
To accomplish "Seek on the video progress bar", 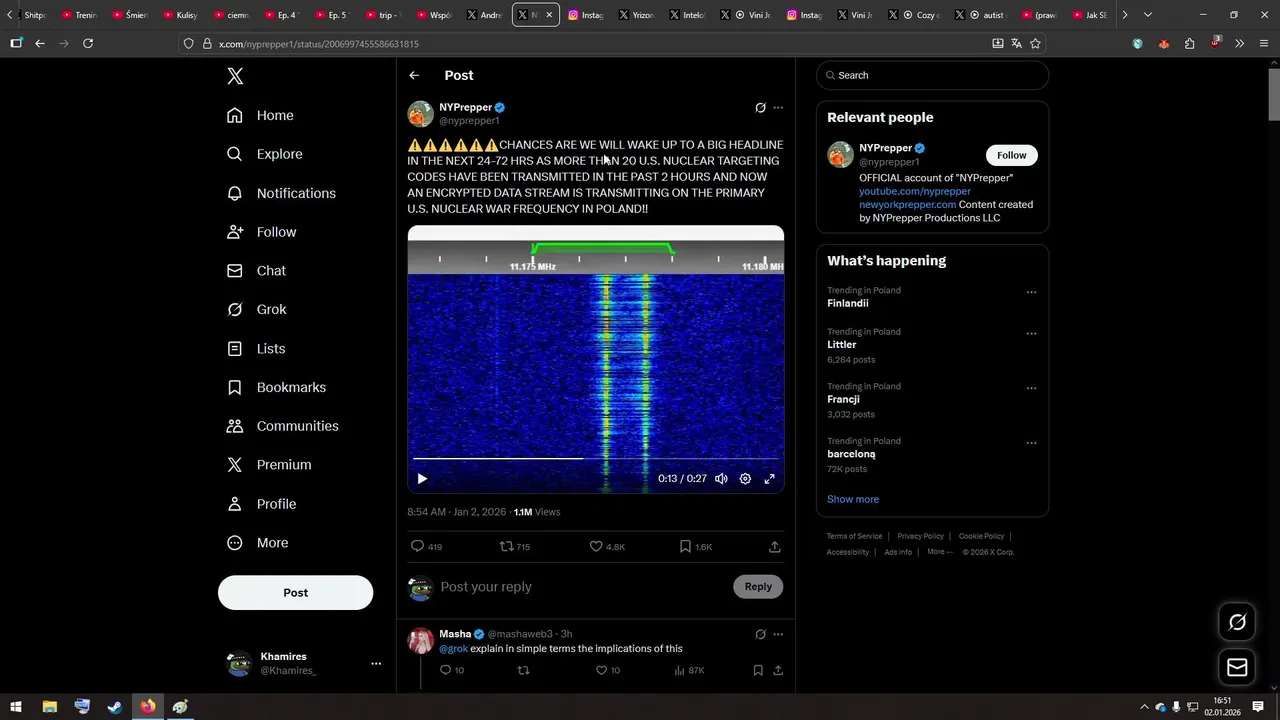I will pyautogui.click(x=595, y=459).
